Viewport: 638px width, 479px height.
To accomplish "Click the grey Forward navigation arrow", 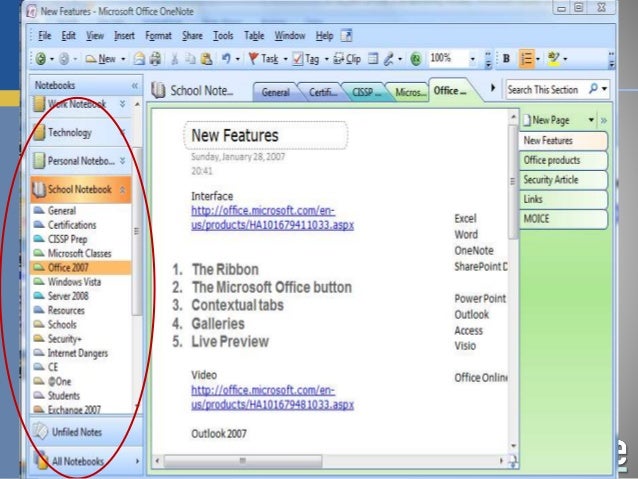I will coord(64,59).
